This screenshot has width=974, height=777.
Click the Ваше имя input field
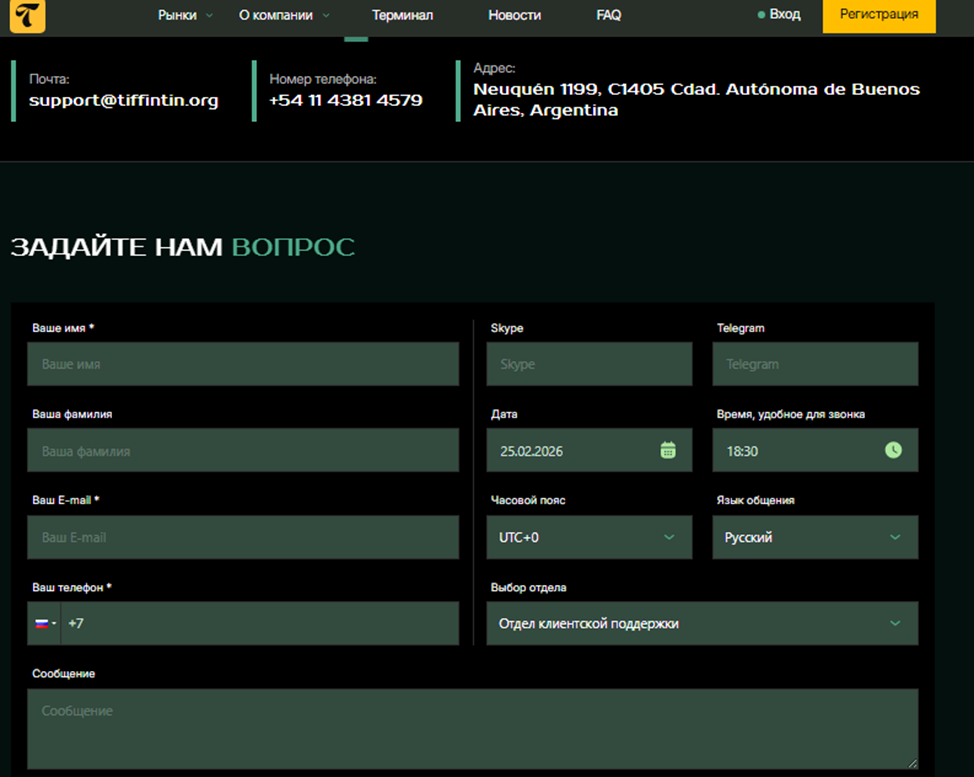click(x=242, y=364)
